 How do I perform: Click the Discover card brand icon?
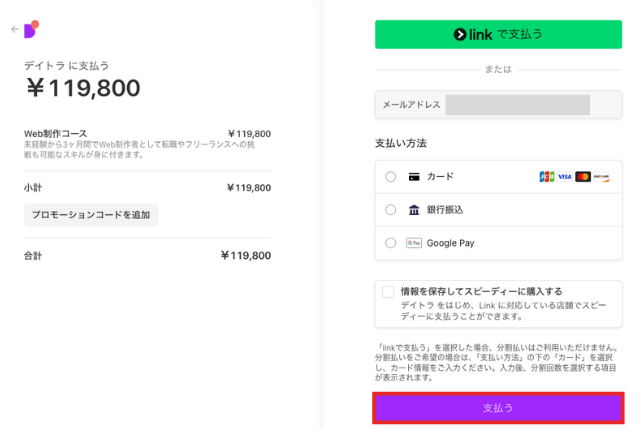pos(601,177)
